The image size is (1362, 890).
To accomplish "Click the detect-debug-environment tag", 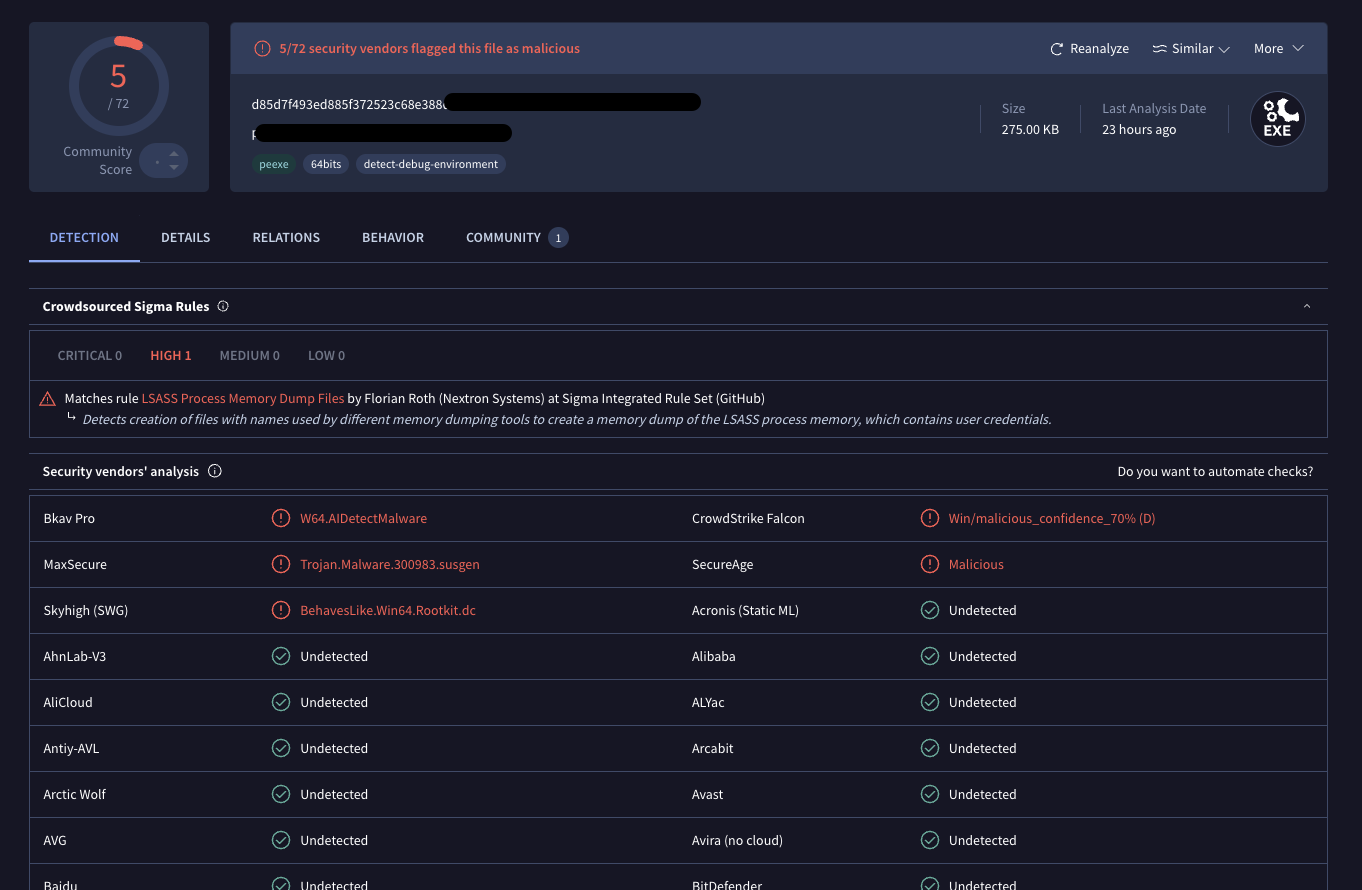I will pyautogui.click(x=430, y=164).
